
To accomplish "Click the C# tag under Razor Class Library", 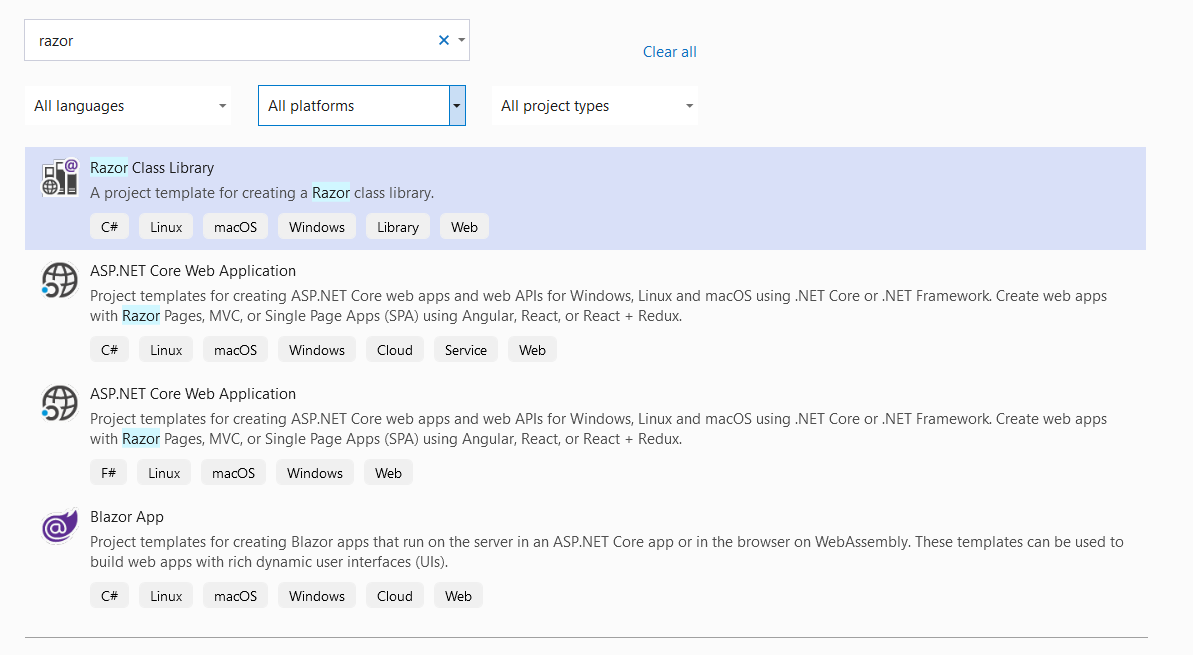I will click(110, 227).
